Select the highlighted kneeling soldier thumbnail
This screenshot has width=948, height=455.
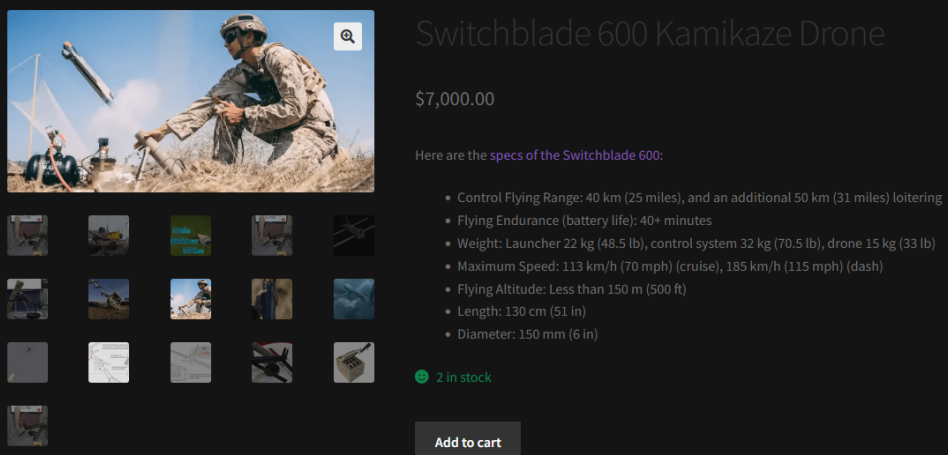[190, 299]
